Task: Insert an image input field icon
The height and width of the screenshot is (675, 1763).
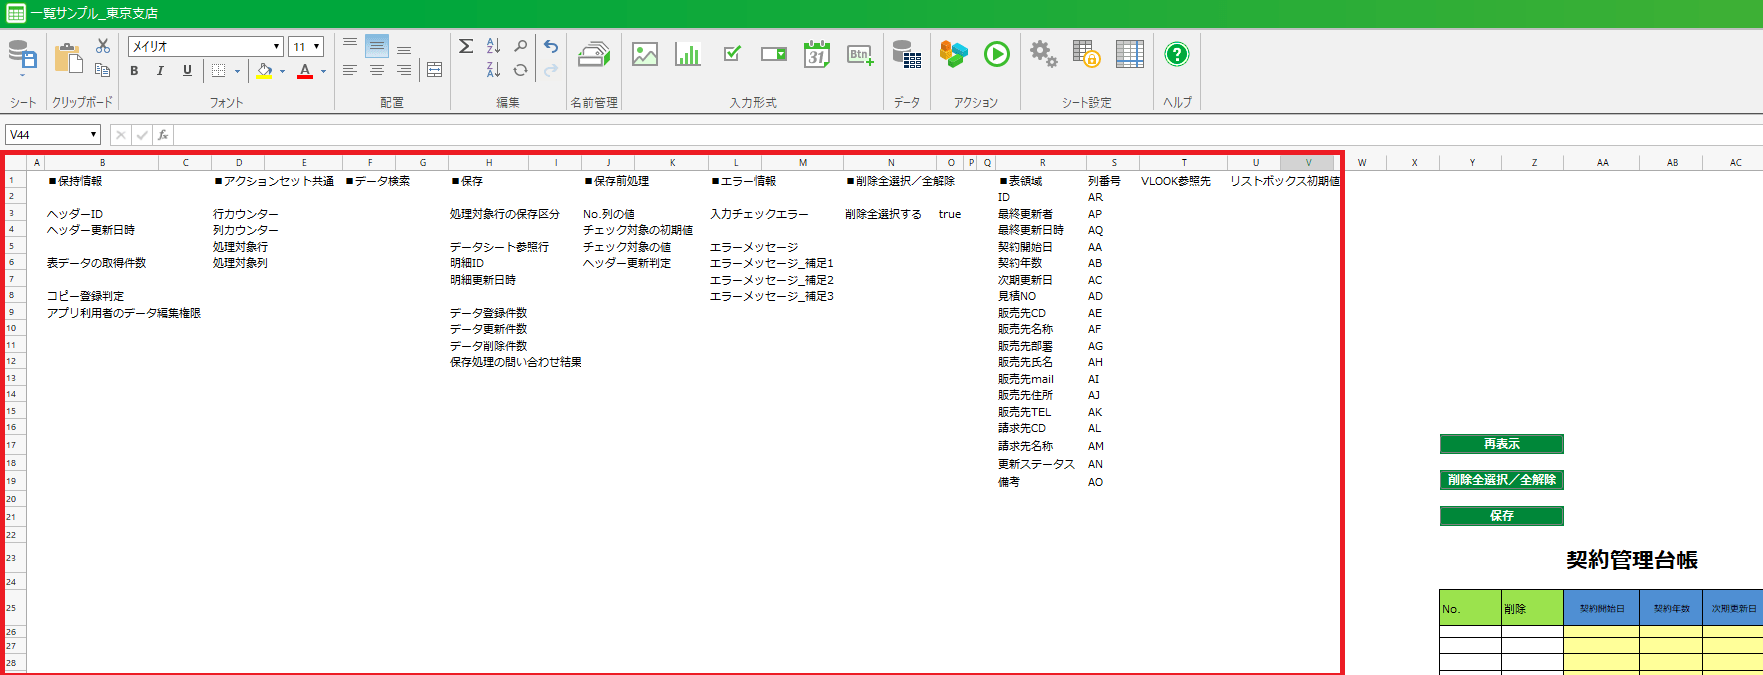Action: [x=645, y=55]
